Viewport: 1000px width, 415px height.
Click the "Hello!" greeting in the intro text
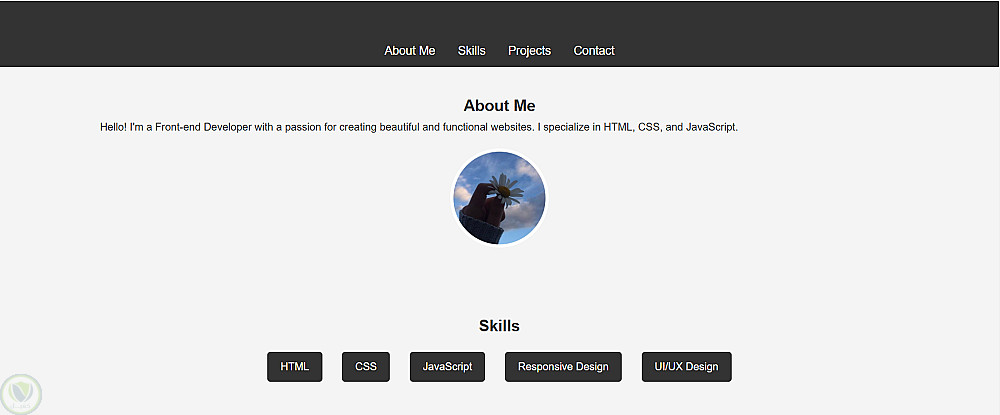(x=113, y=128)
